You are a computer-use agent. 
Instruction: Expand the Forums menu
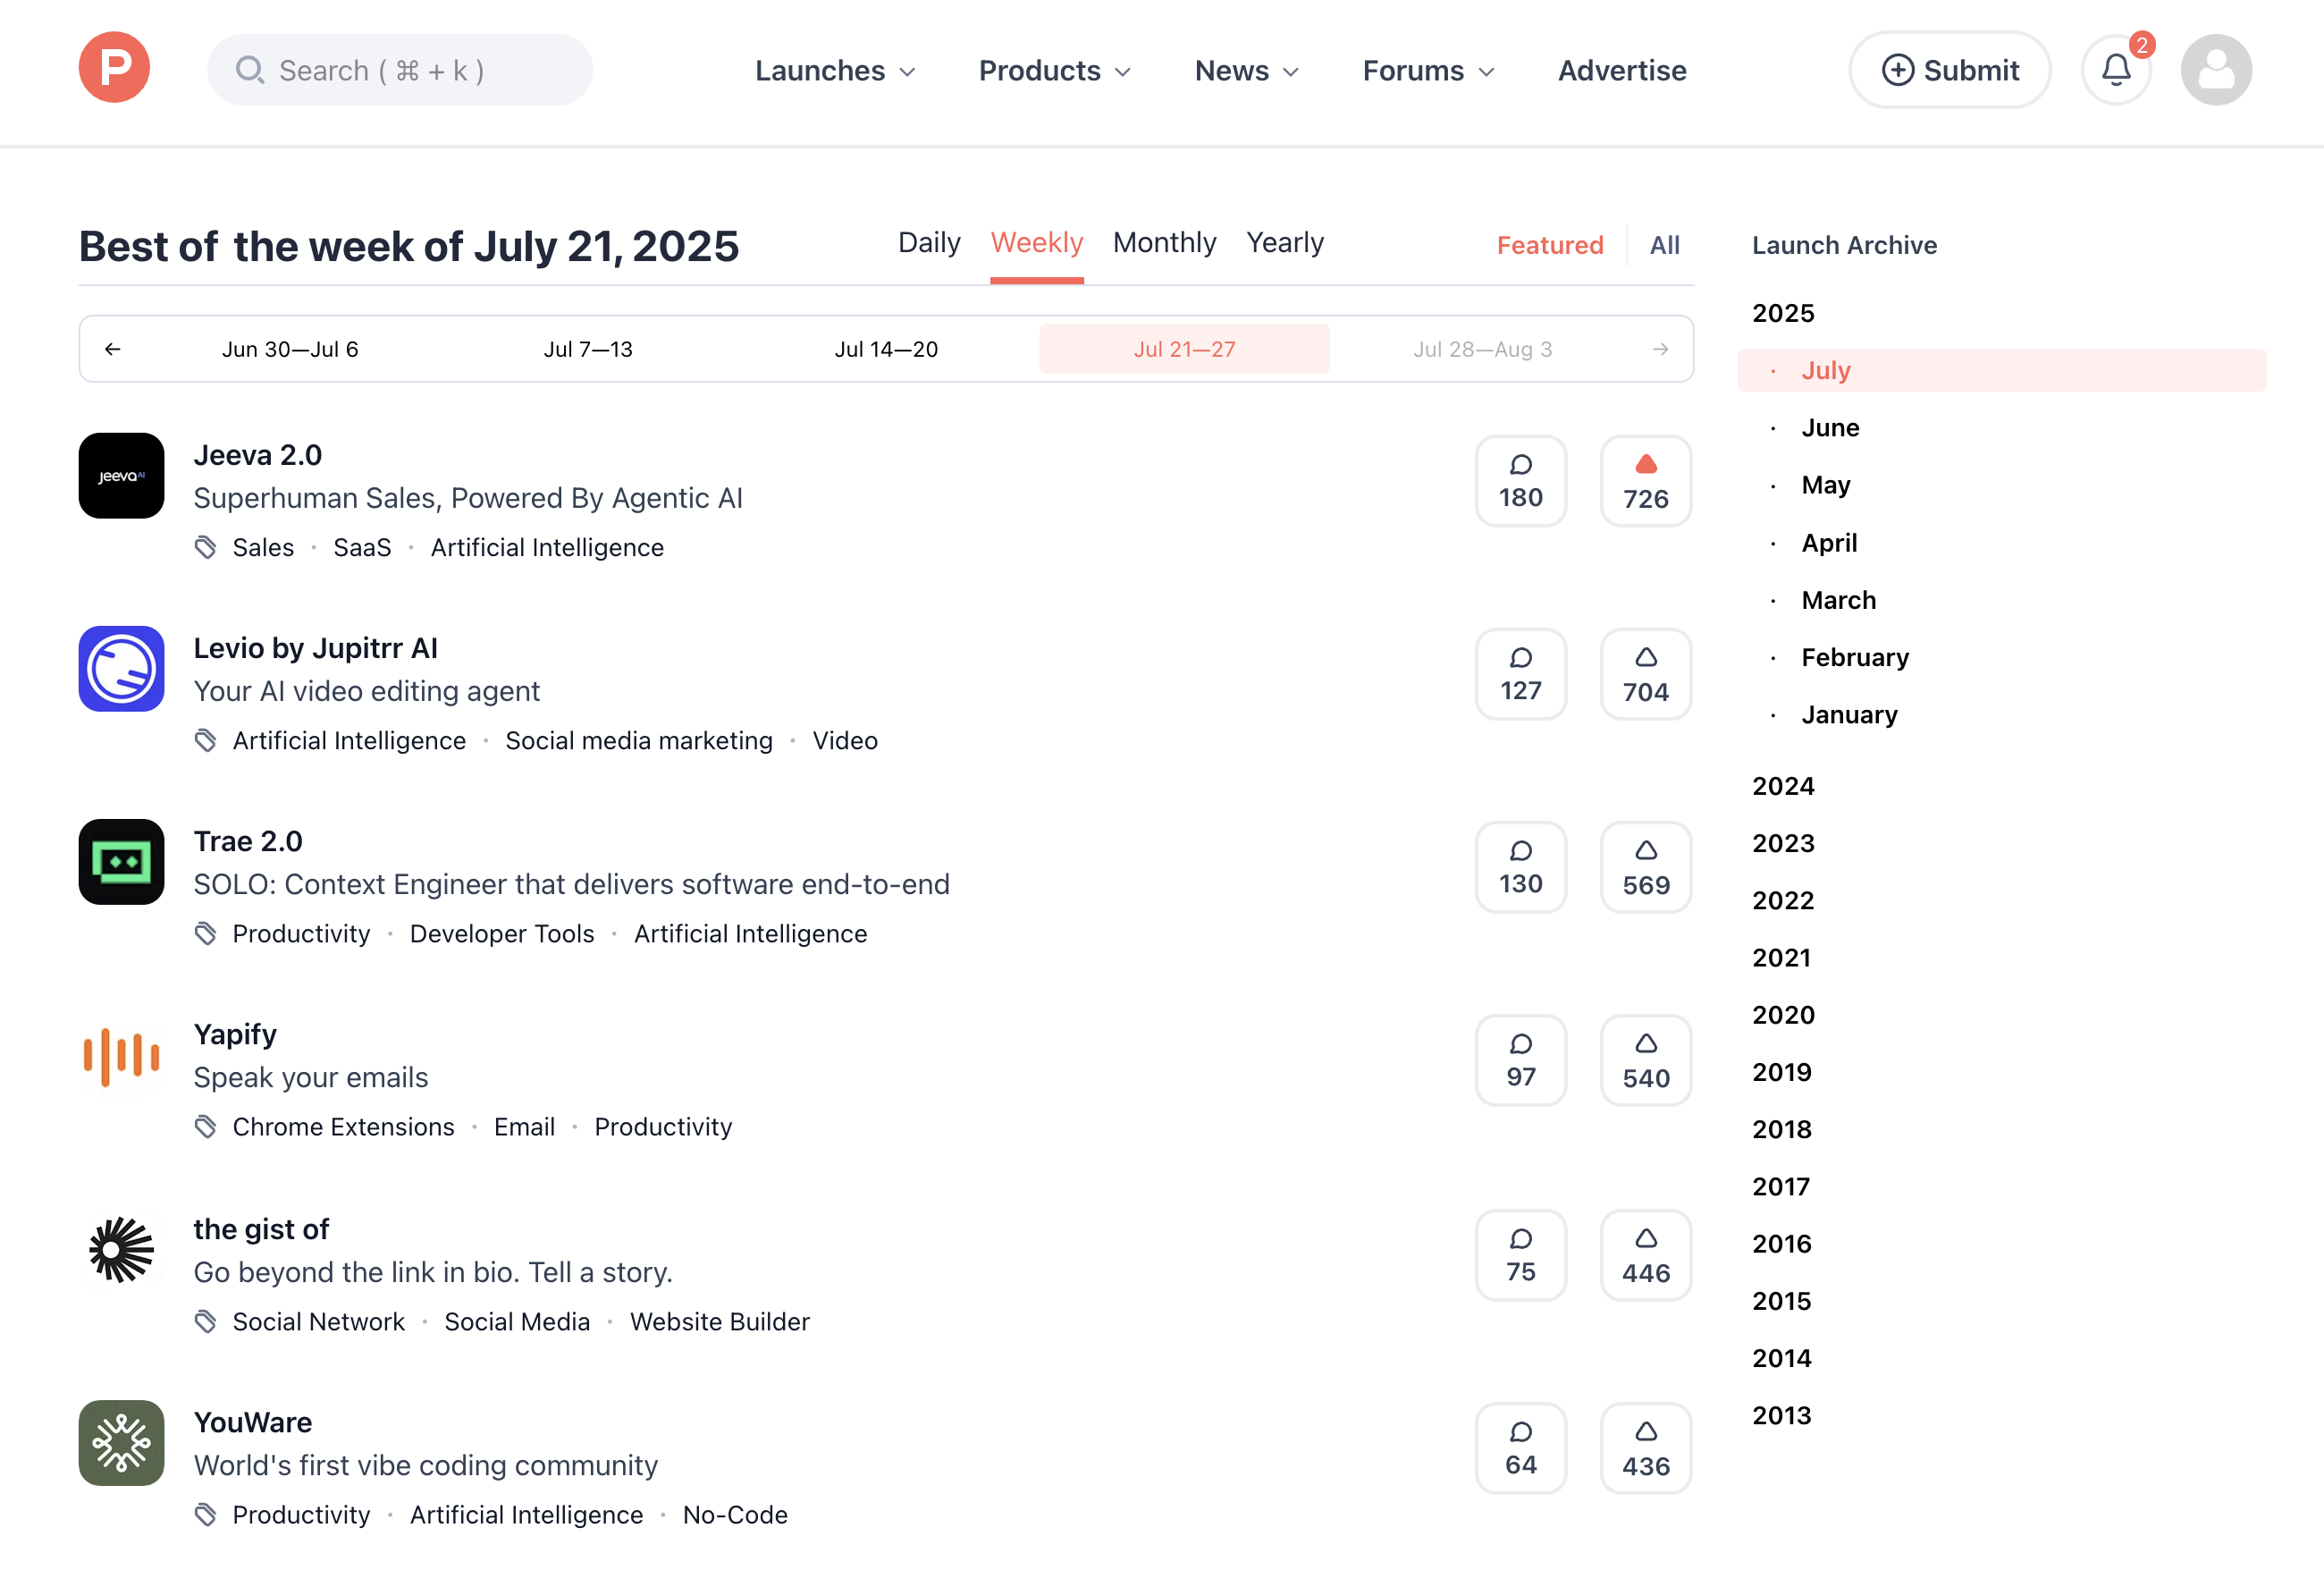1429,71
